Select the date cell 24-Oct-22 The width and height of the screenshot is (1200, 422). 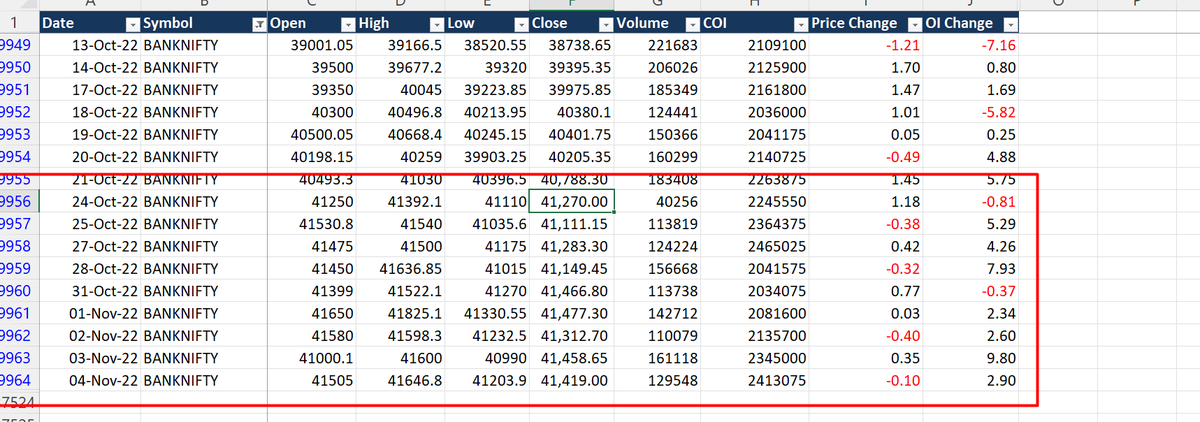[105, 202]
